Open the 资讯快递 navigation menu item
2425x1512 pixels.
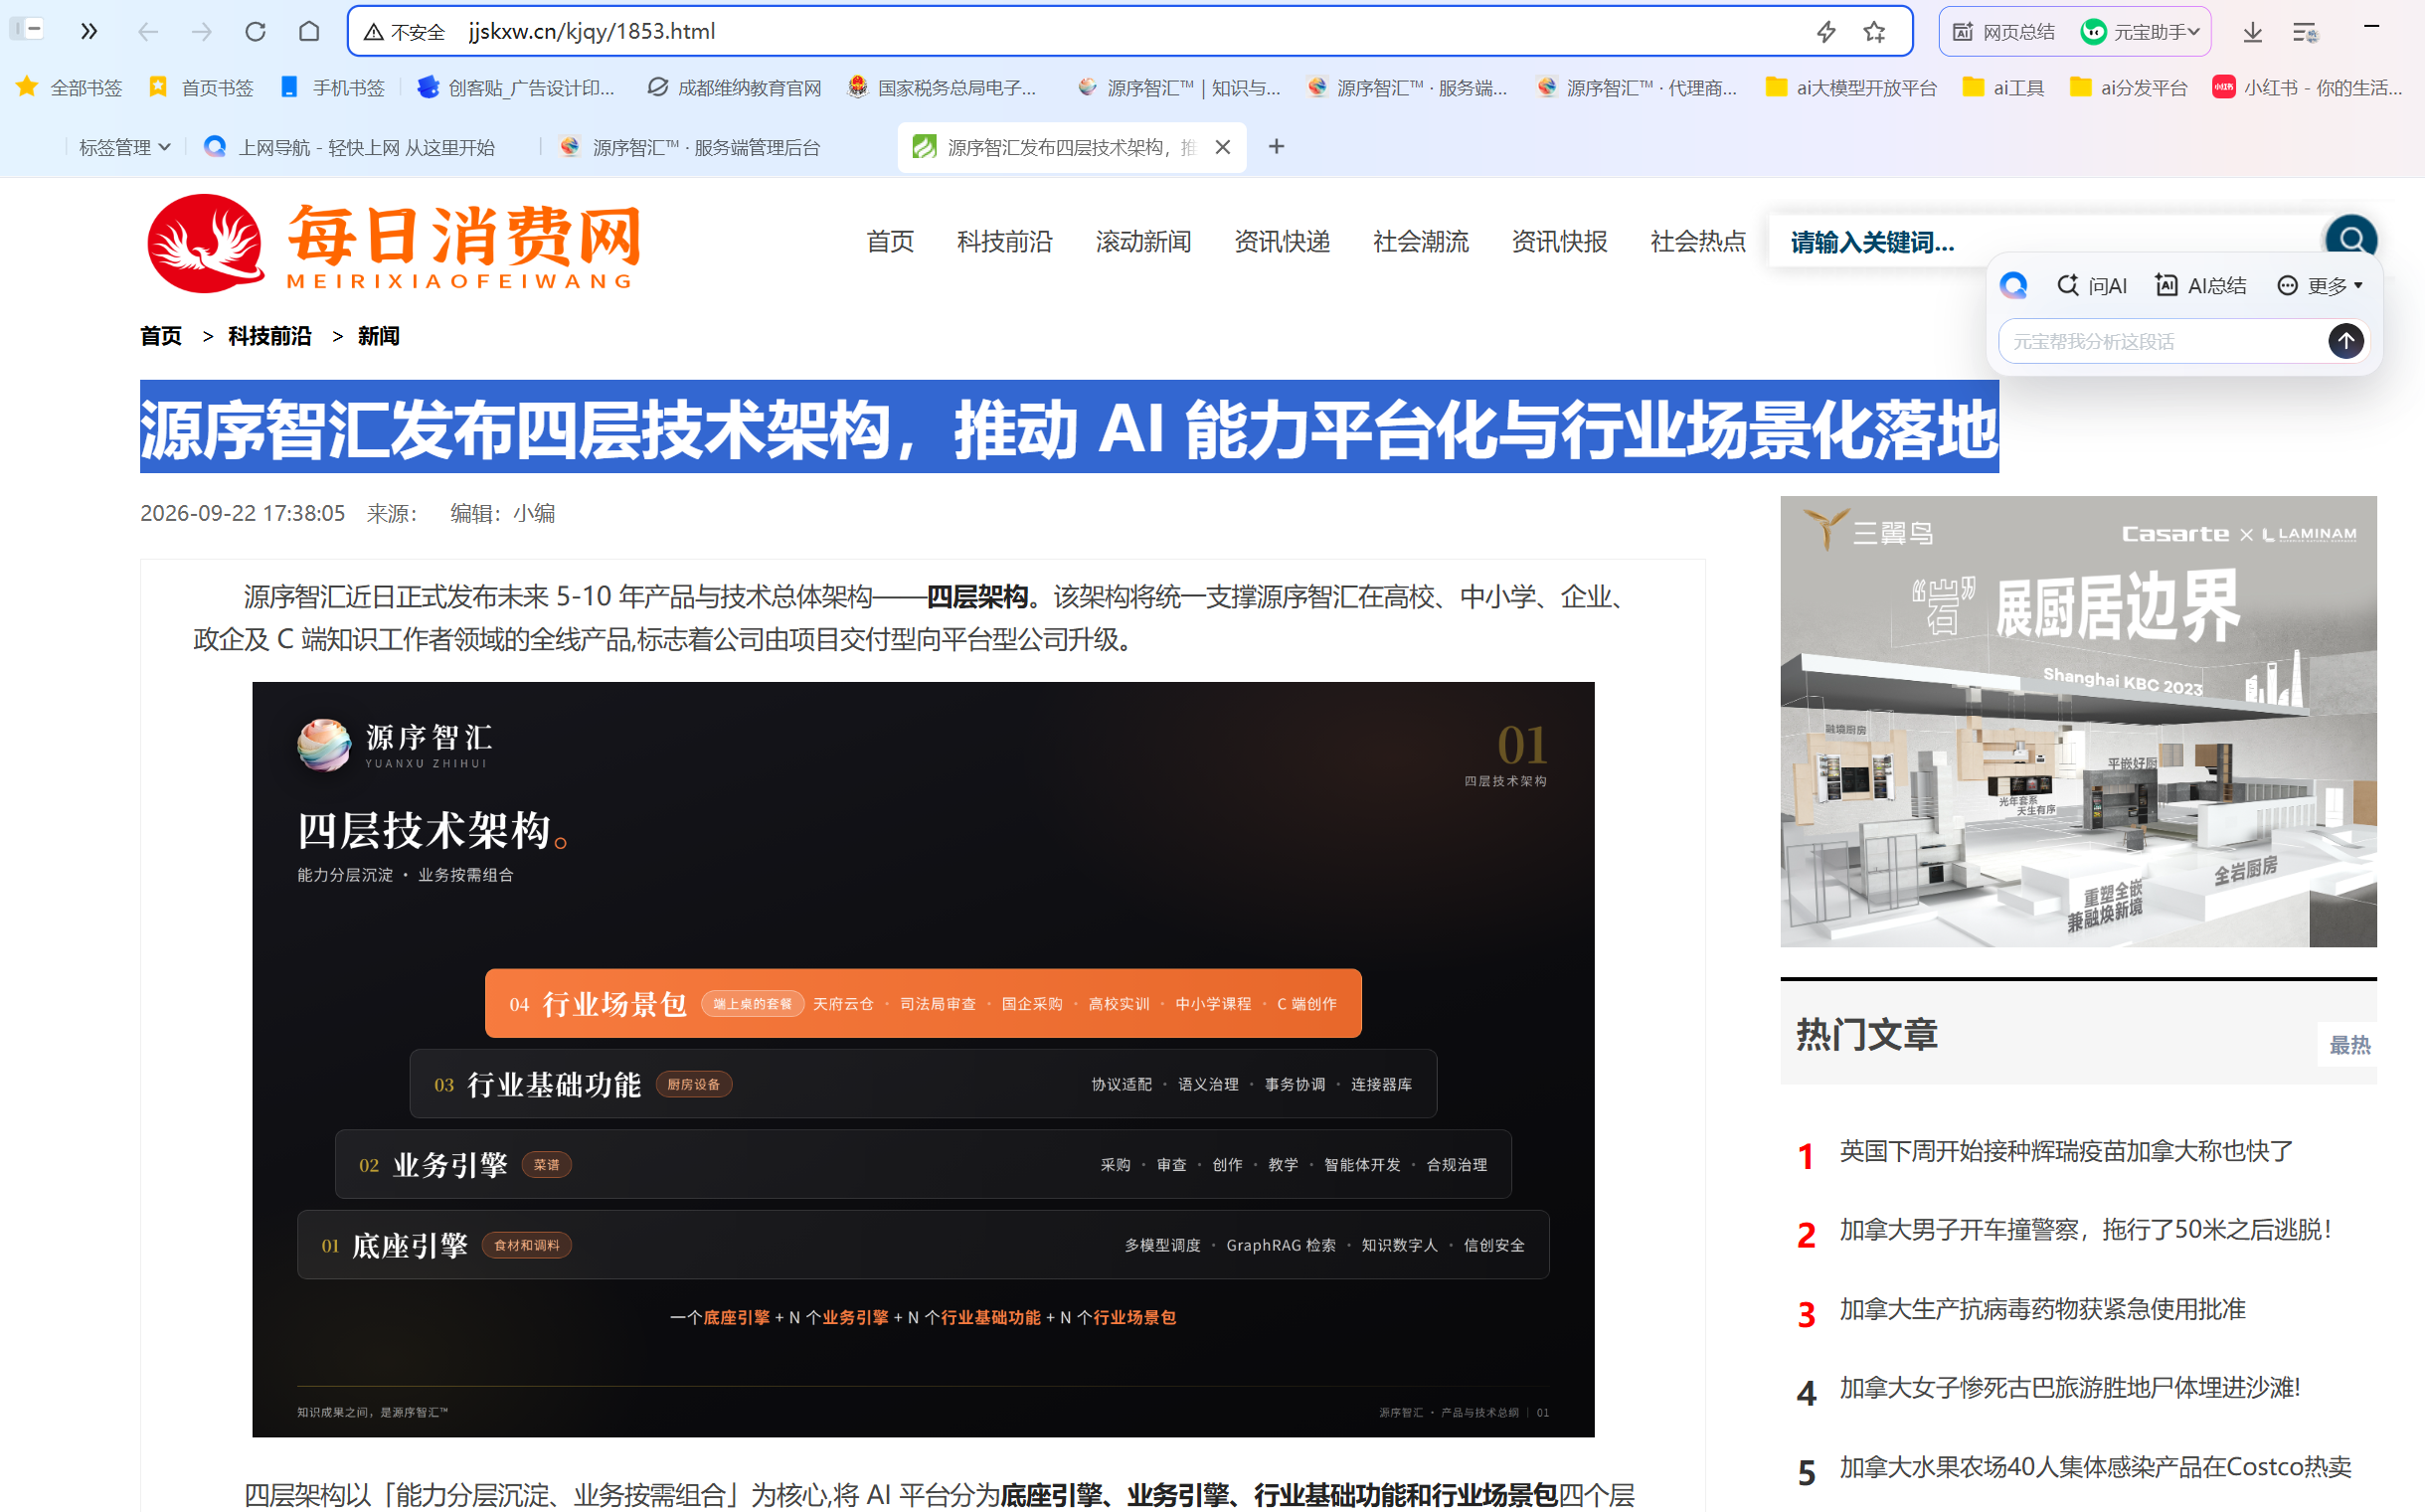tap(1281, 241)
